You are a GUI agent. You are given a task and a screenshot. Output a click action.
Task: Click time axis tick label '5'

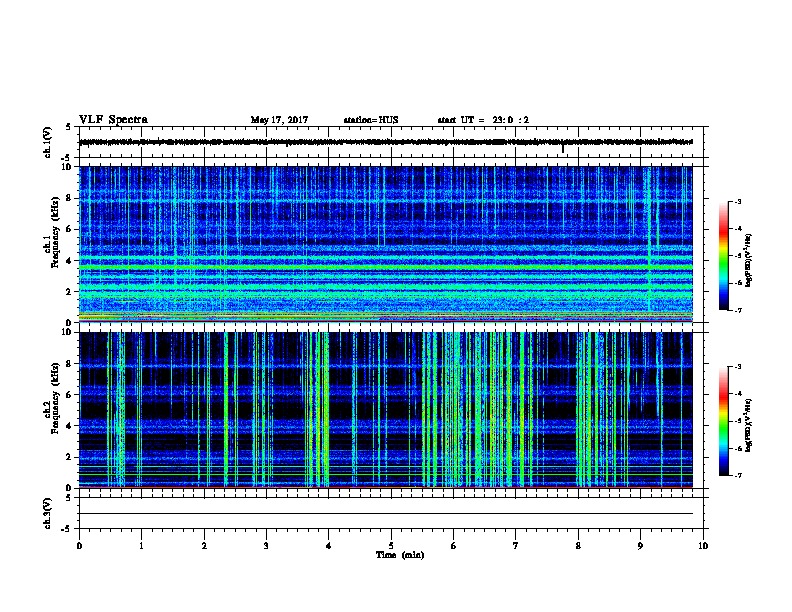[391, 545]
